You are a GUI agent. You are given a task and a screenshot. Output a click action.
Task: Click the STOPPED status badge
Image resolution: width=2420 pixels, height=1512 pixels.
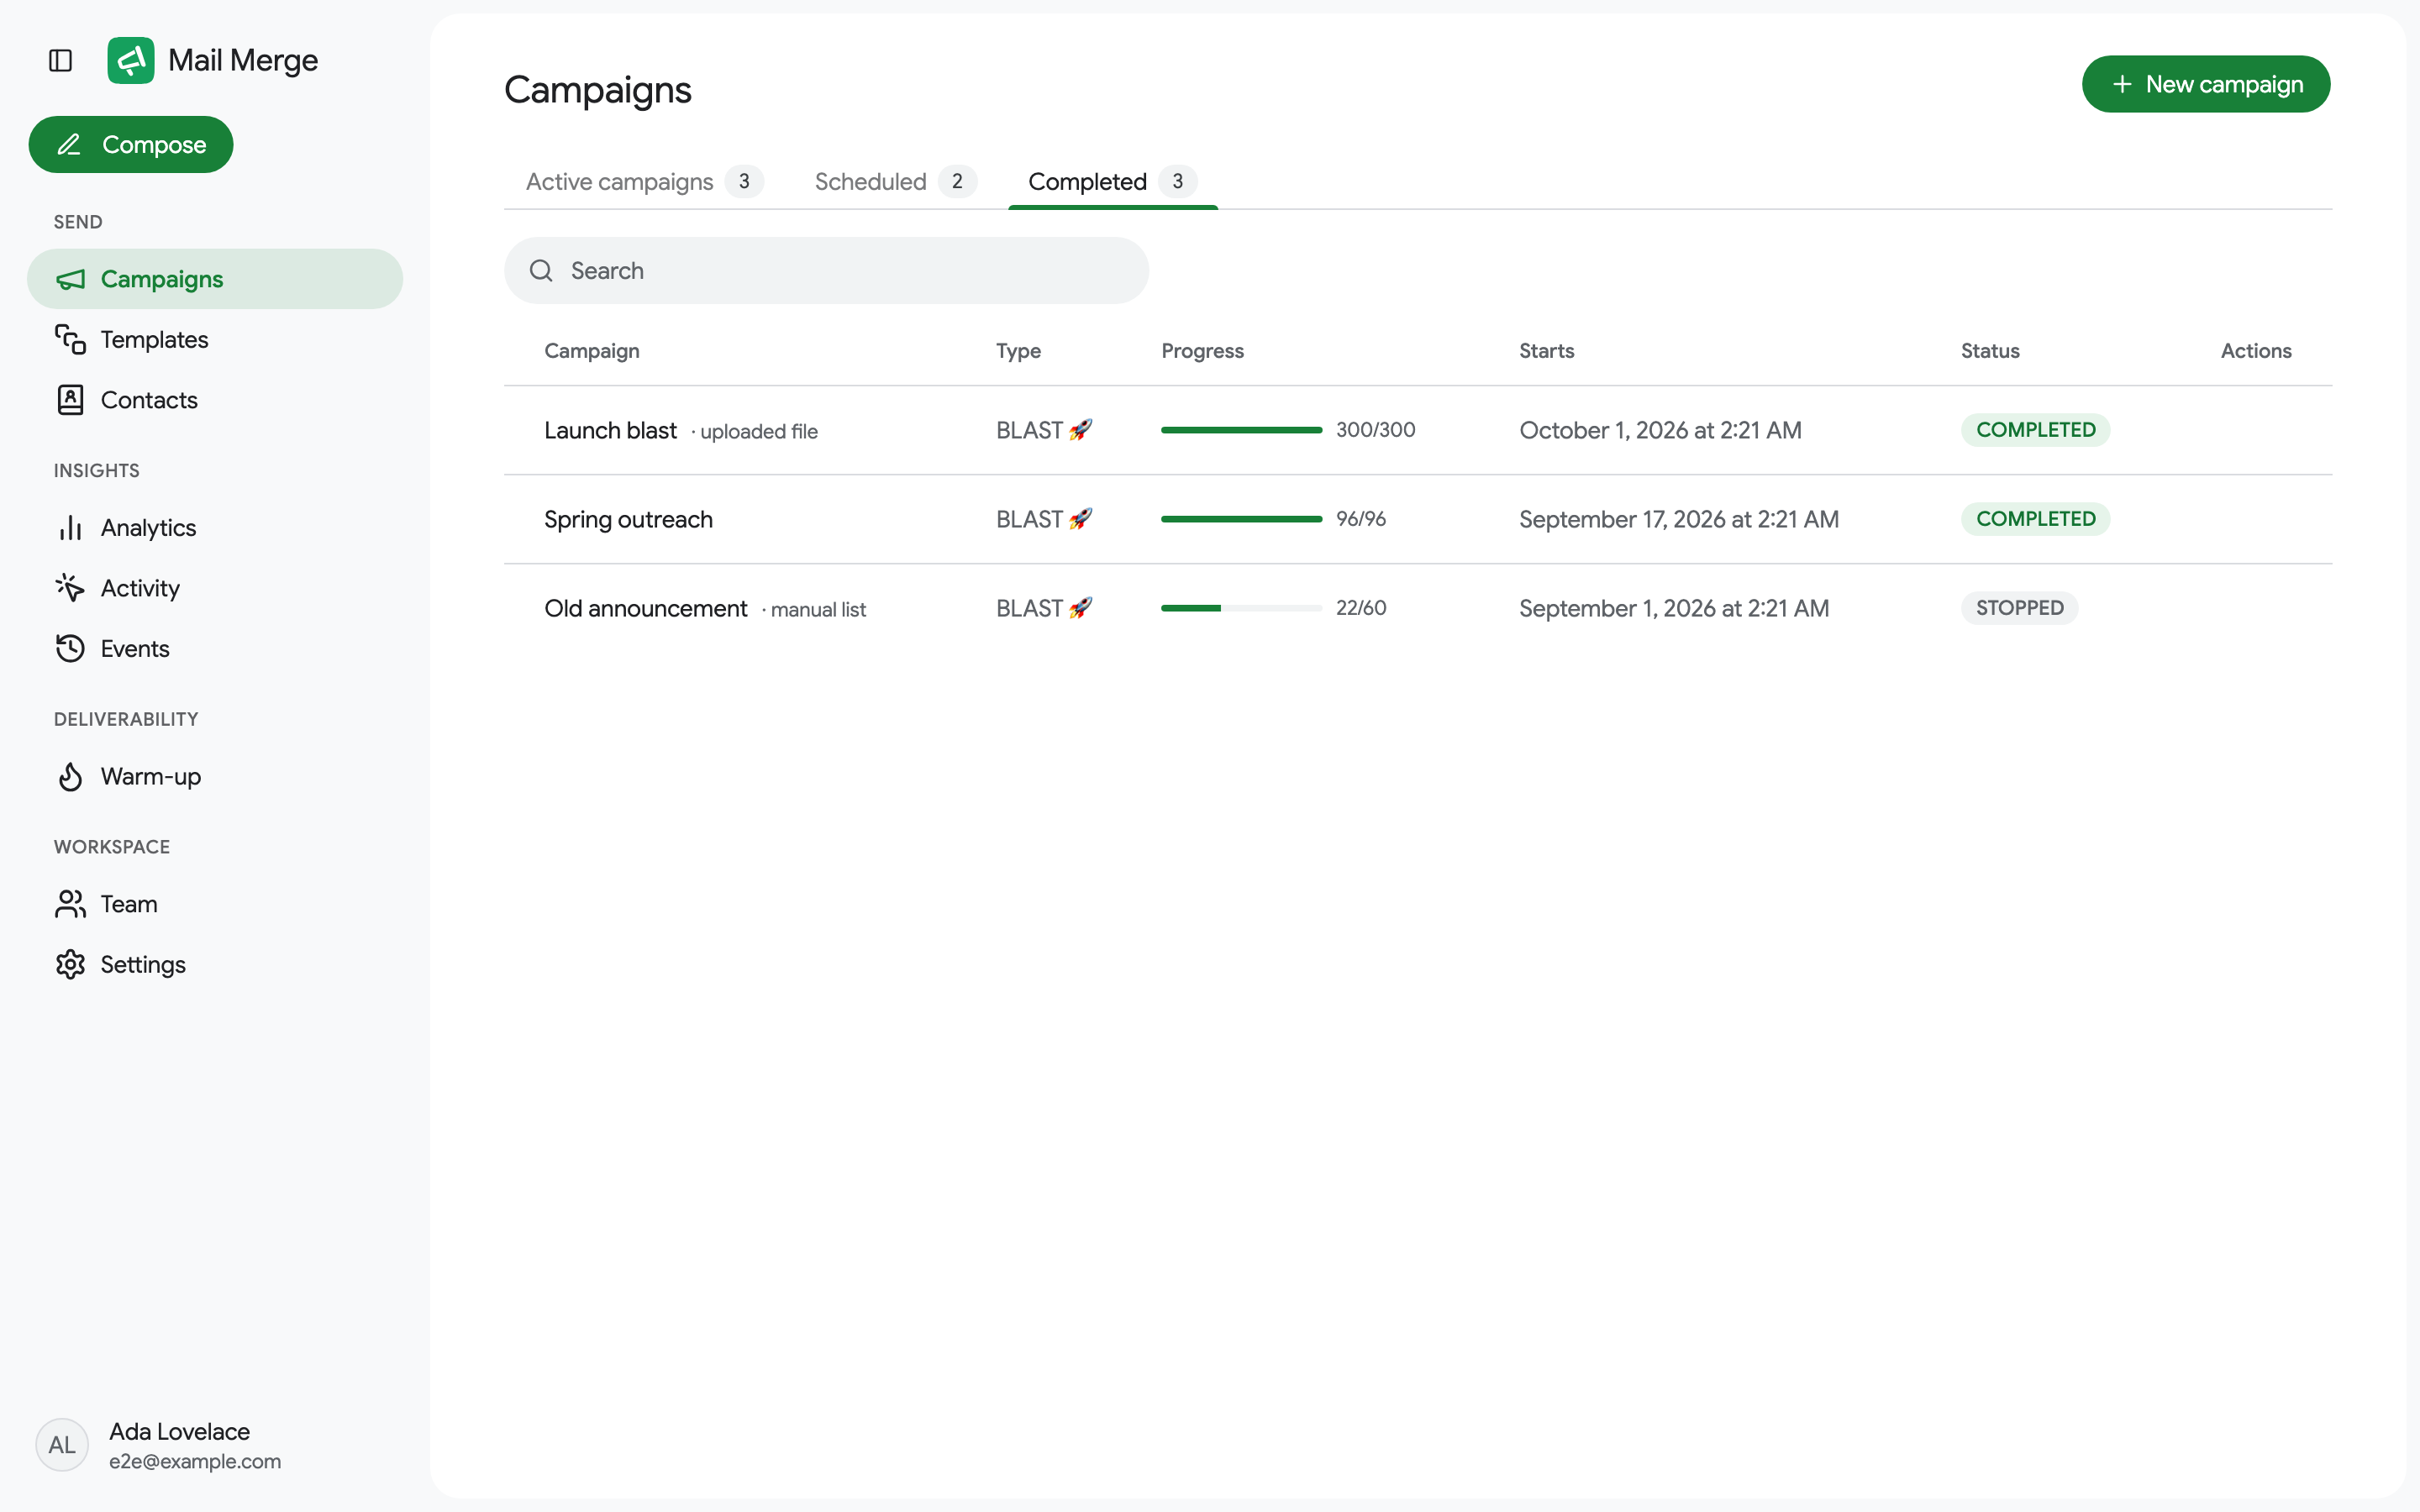(x=2019, y=608)
